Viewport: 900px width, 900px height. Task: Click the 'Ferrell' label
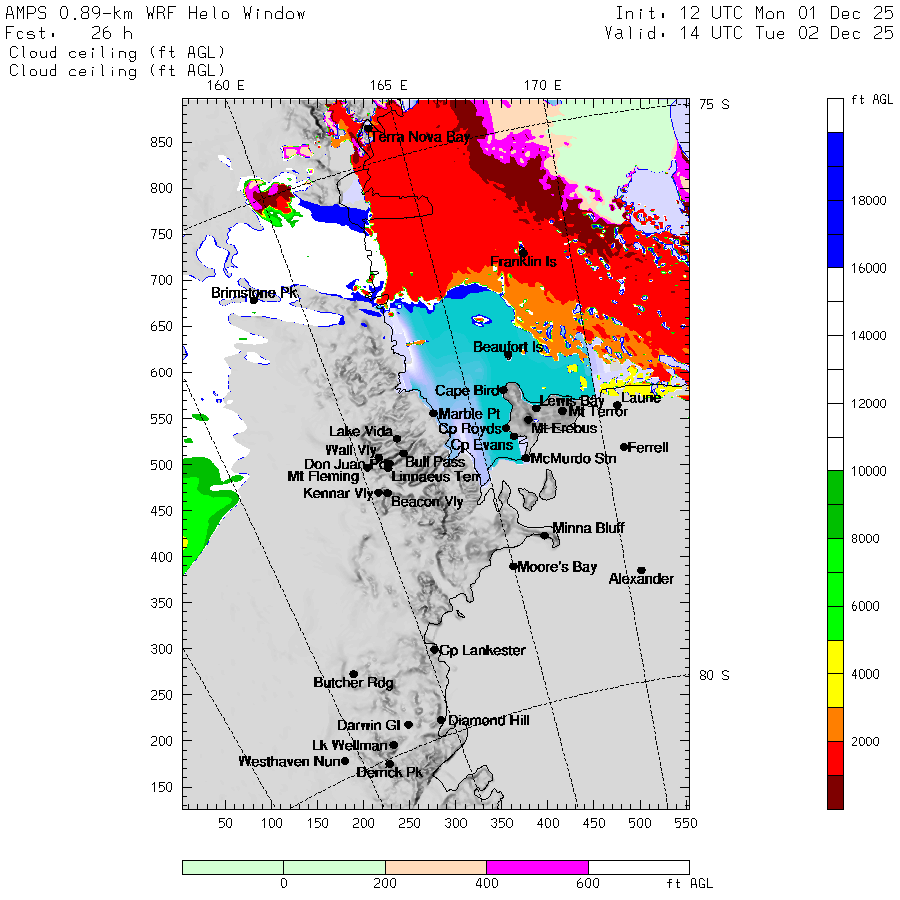coord(648,447)
